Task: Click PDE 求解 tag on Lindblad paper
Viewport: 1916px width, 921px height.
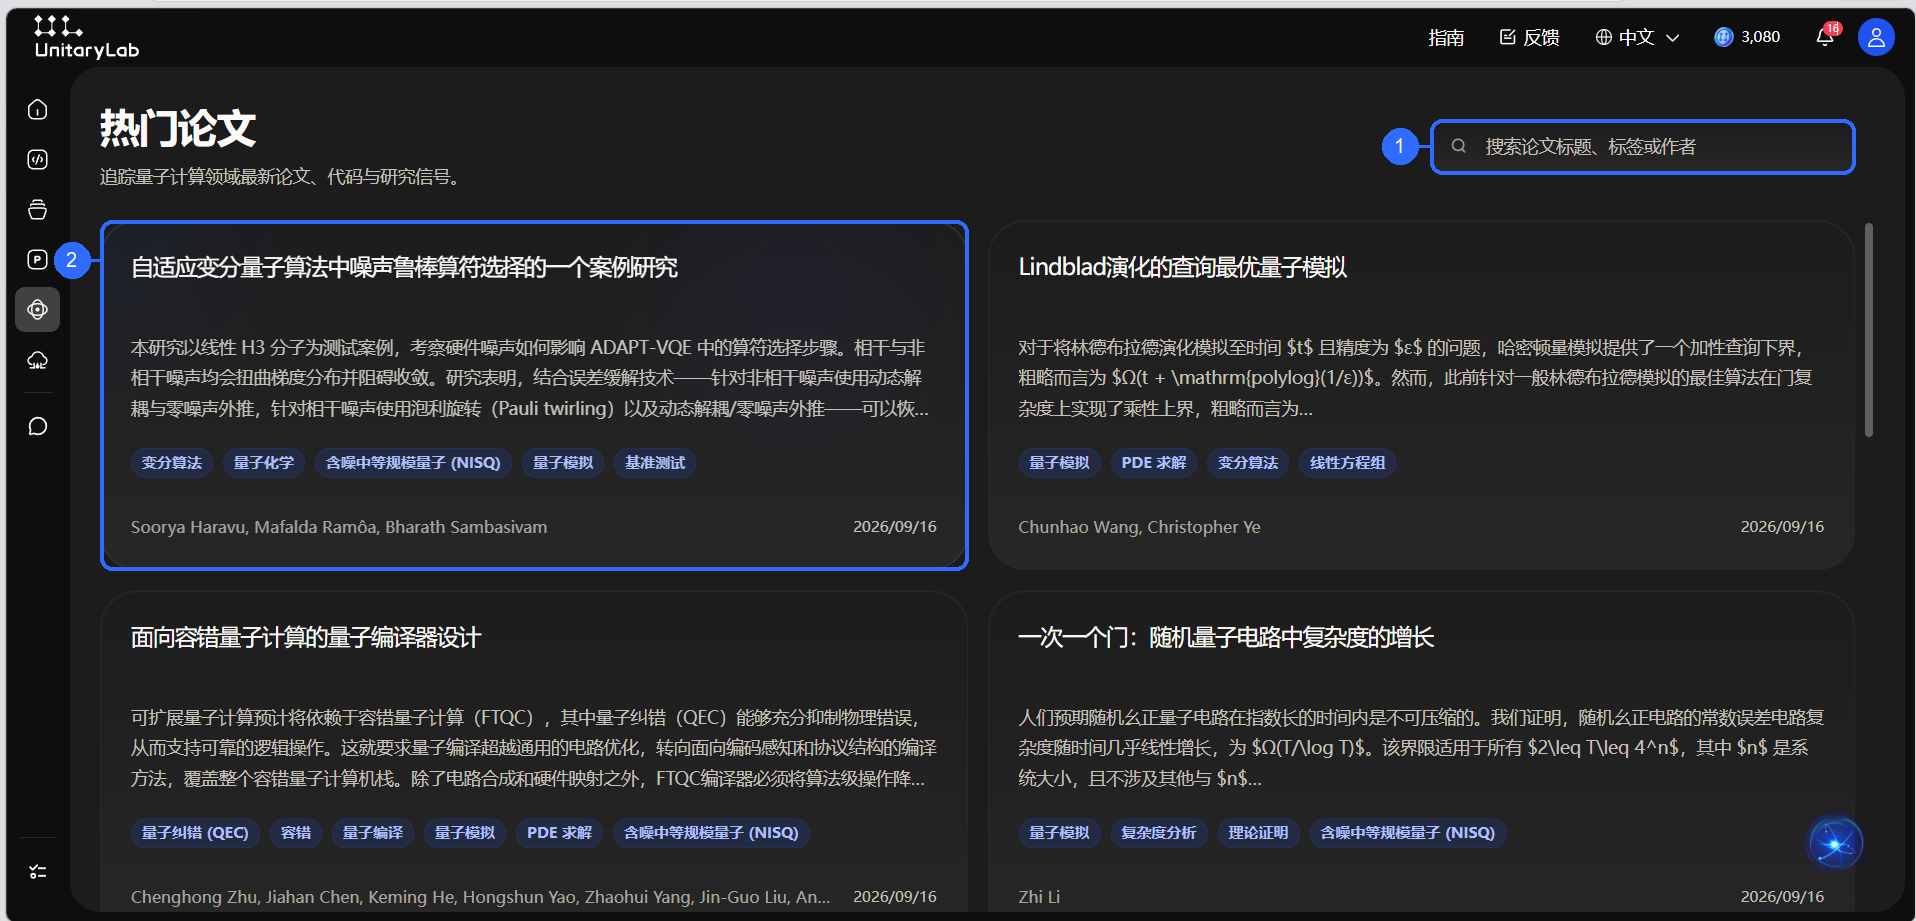Action: (1154, 463)
